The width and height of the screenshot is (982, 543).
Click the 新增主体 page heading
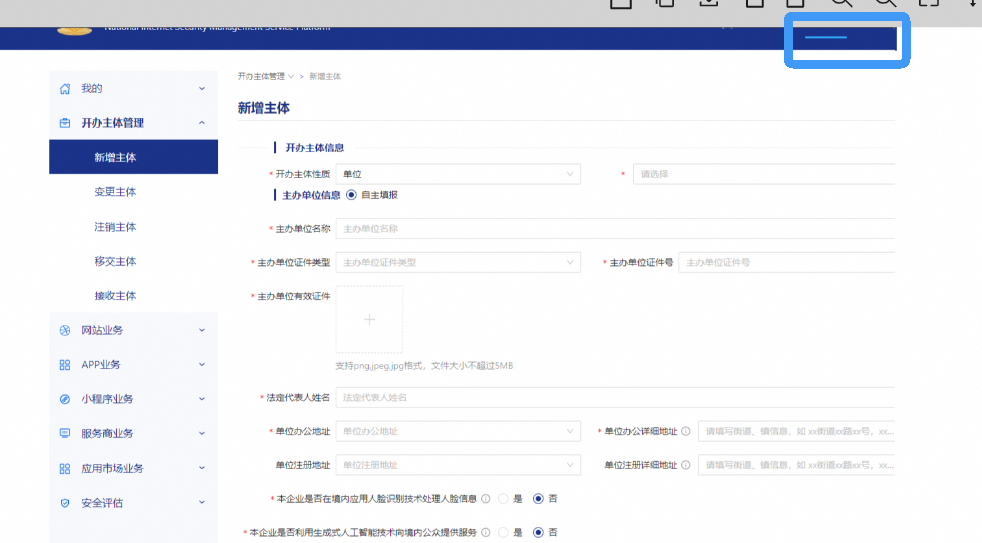coord(264,108)
